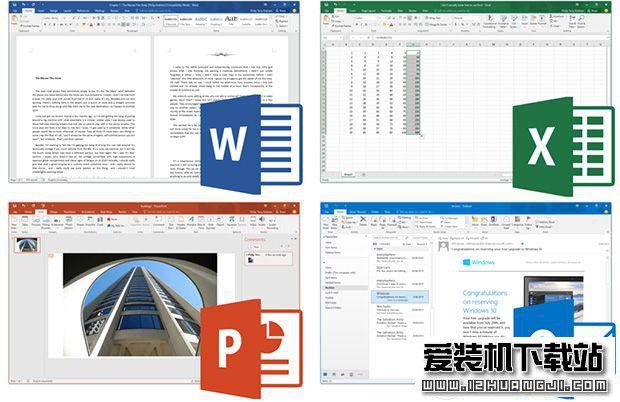This screenshot has height=402, width=620.
Task: Open Format as Table in Excel
Action: 503,21
